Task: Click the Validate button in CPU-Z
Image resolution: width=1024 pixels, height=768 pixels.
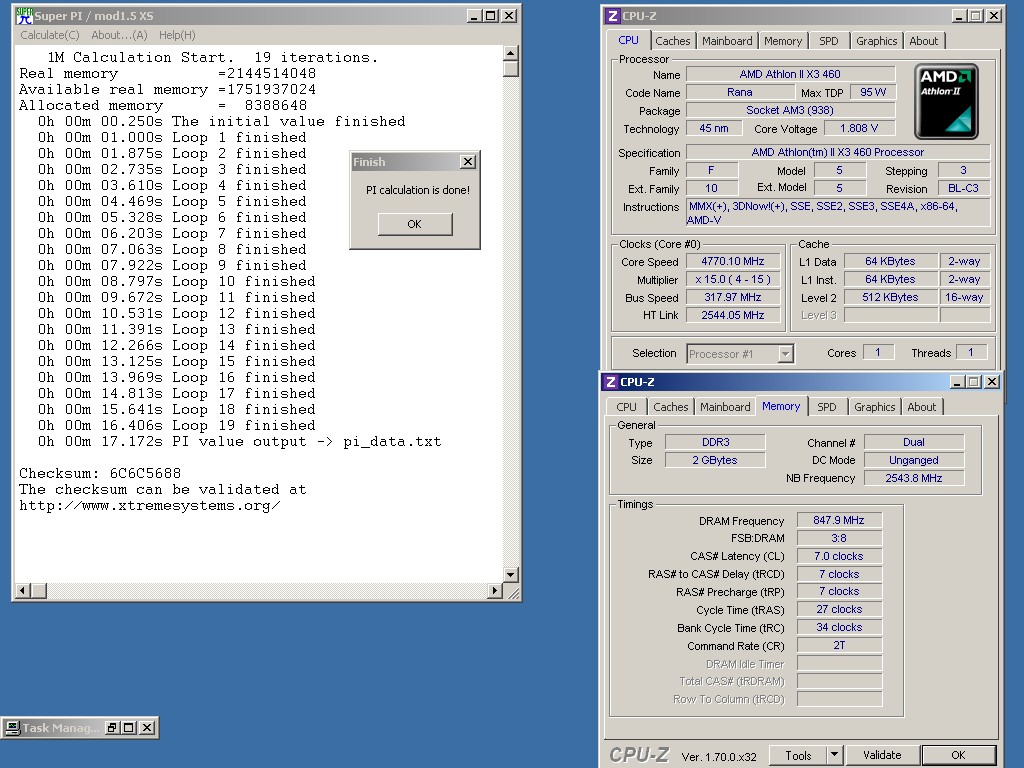Action: tap(882, 755)
